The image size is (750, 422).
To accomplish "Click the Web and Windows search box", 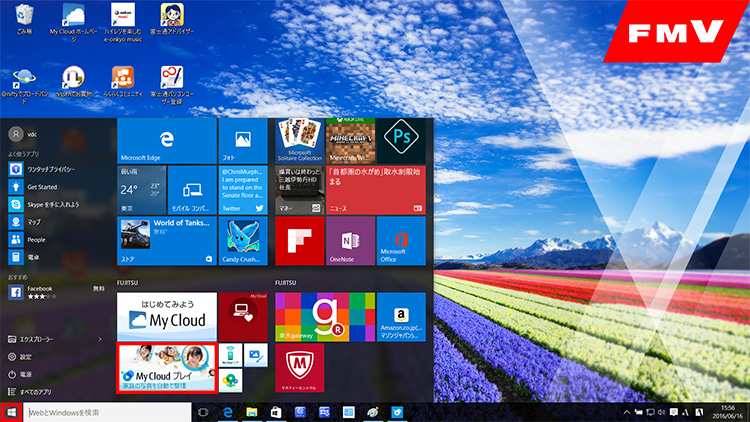I will [x=107, y=412].
